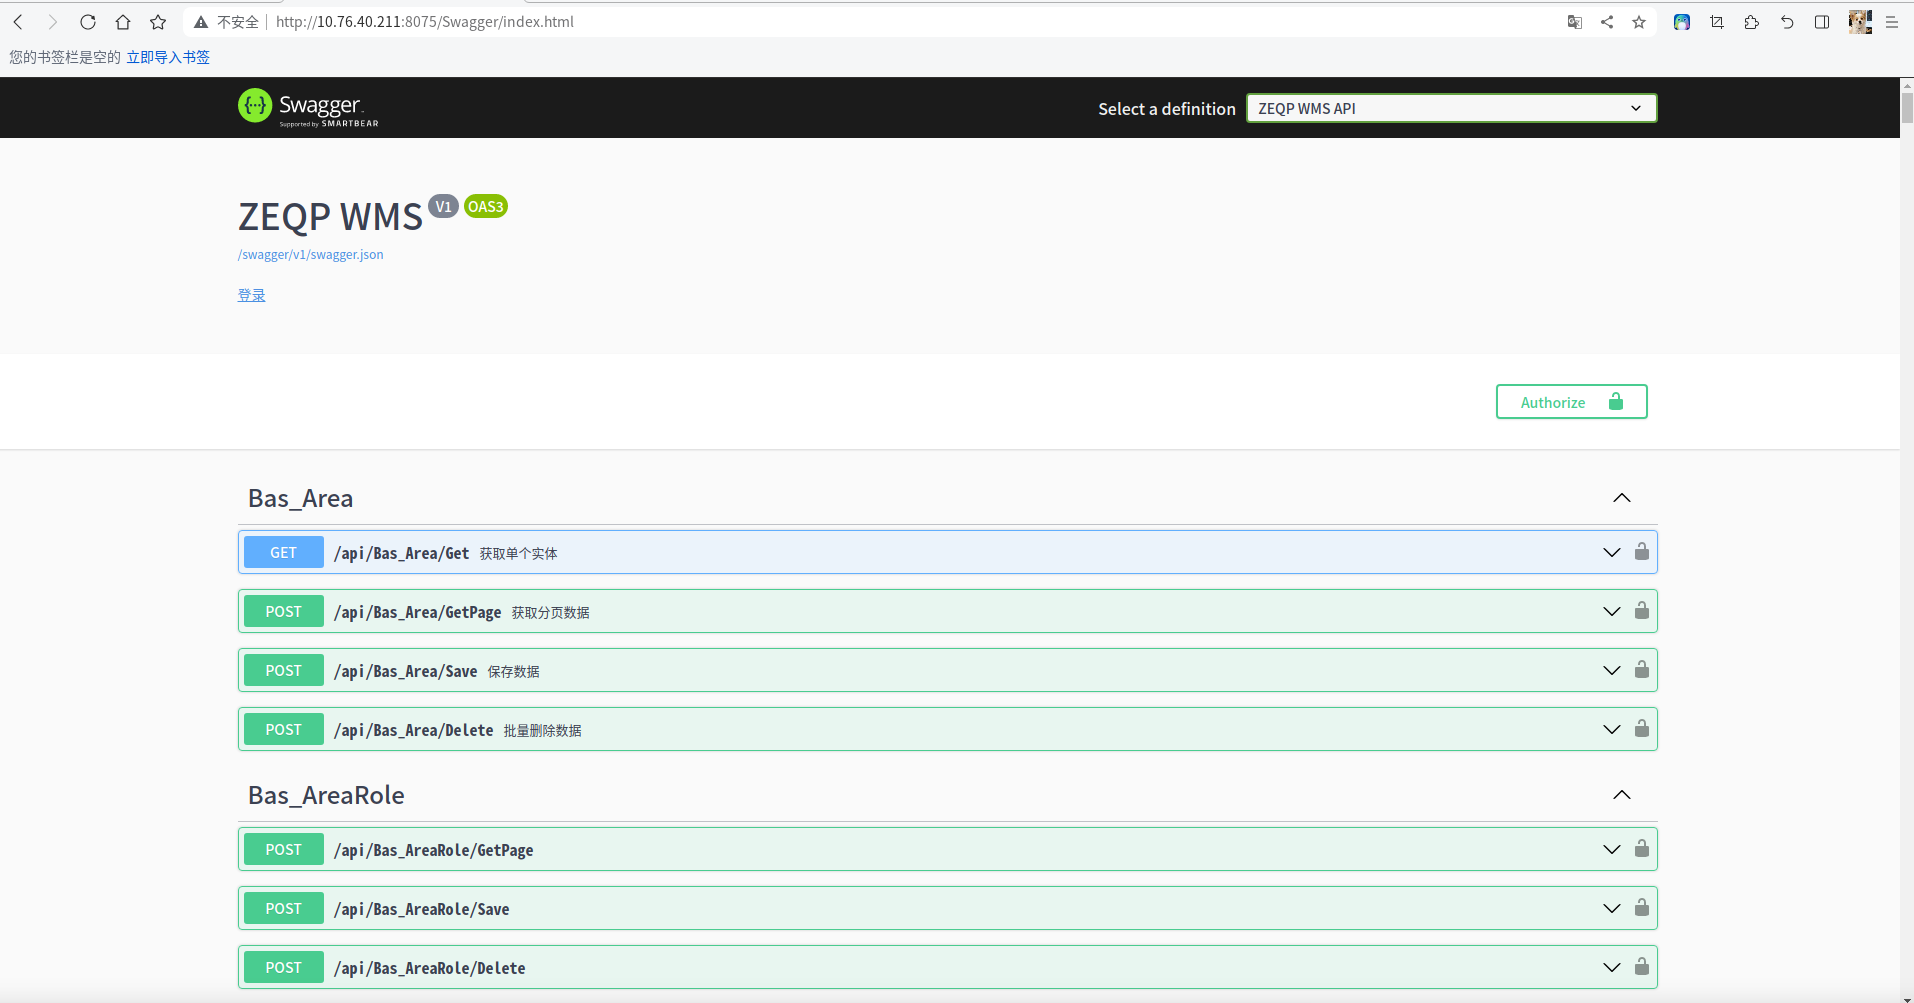Click POST method badge for Bas_Area/Delete

coord(283,729)
